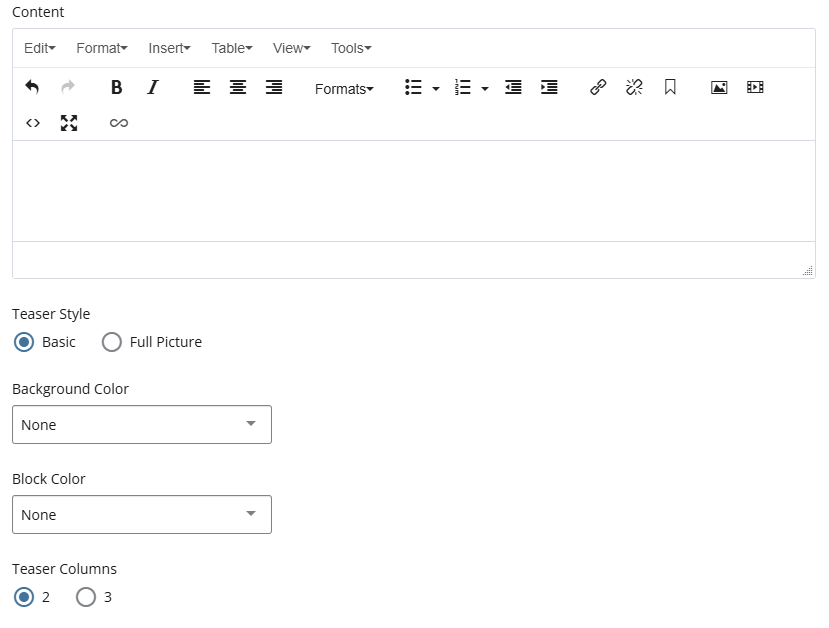Open the Background Color dropdown
This screenshot has width=829, height=628.
click(x=142, y=425)
